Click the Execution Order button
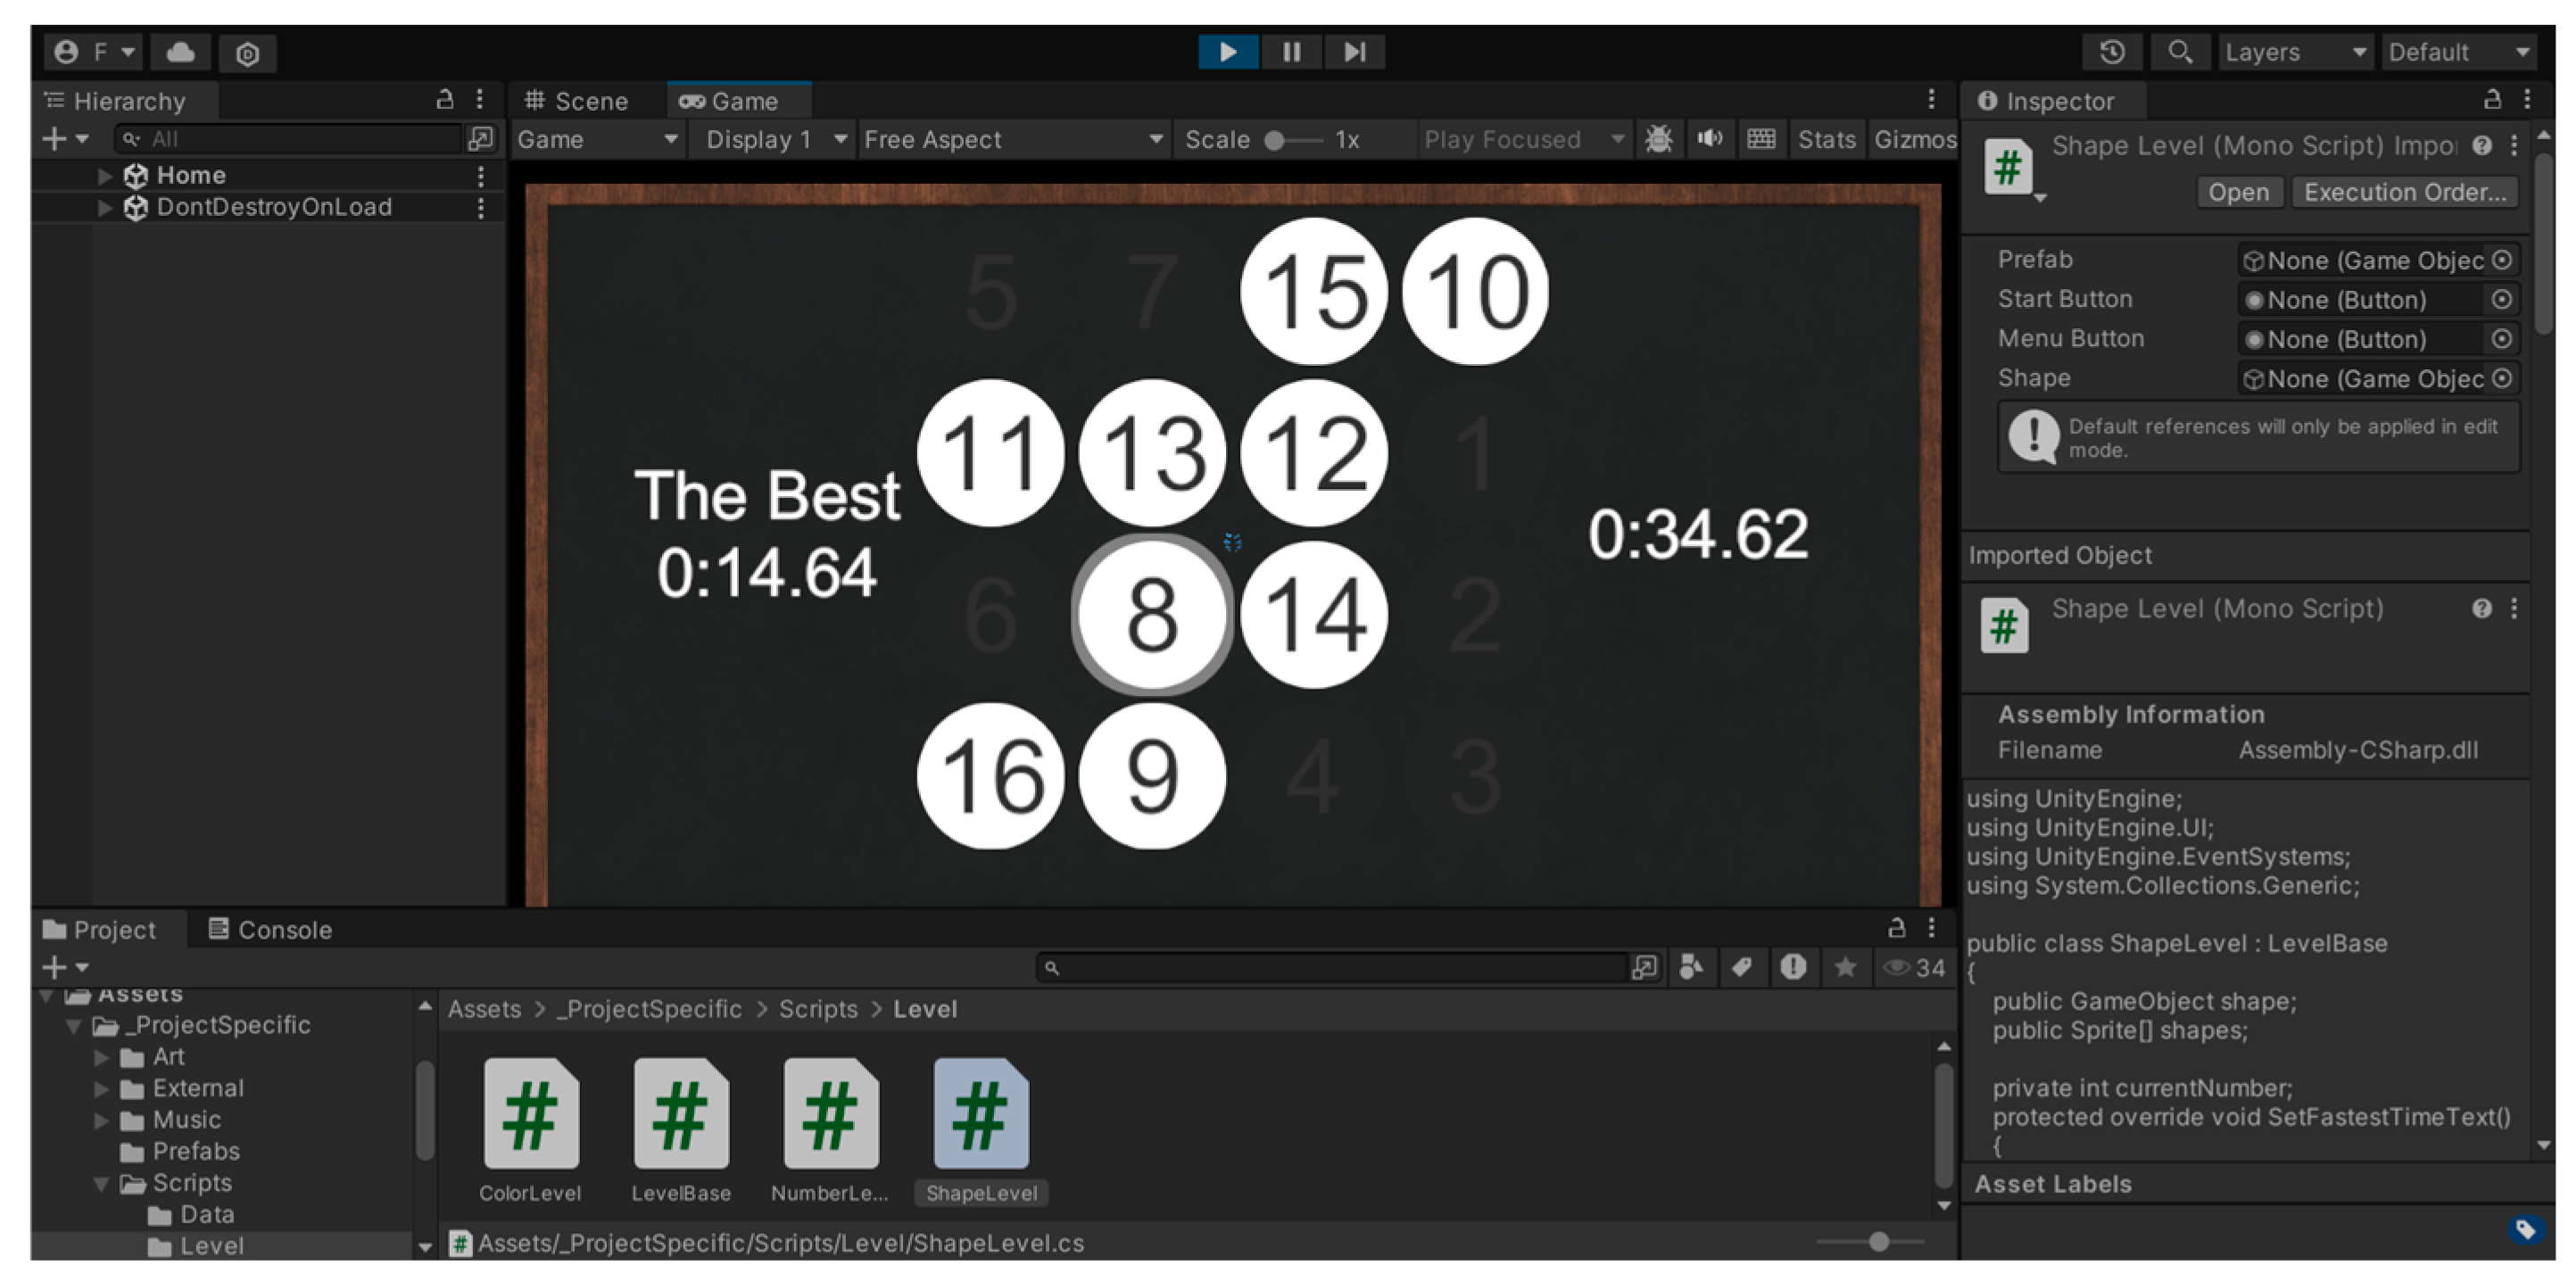Viewport: 2576px width, 1283px height. pos(2404,192)
